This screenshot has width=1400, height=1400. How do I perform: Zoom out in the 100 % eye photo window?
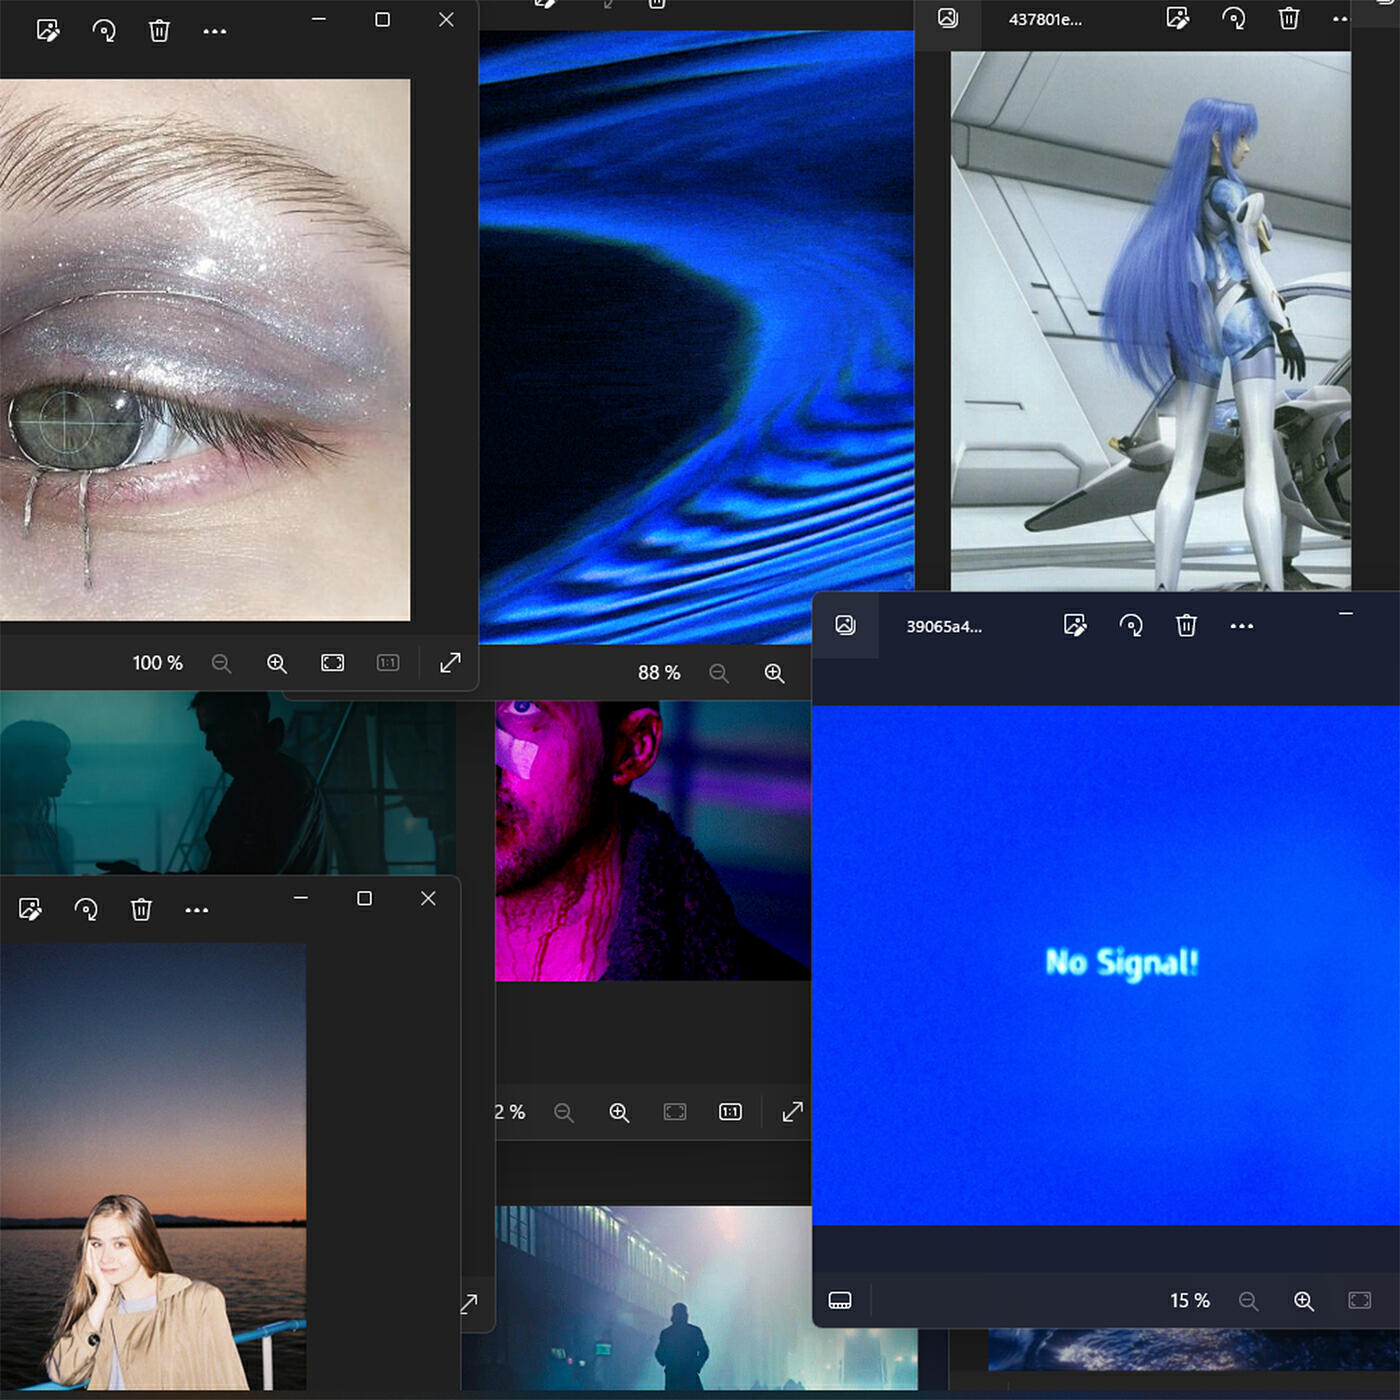point(221,663)
